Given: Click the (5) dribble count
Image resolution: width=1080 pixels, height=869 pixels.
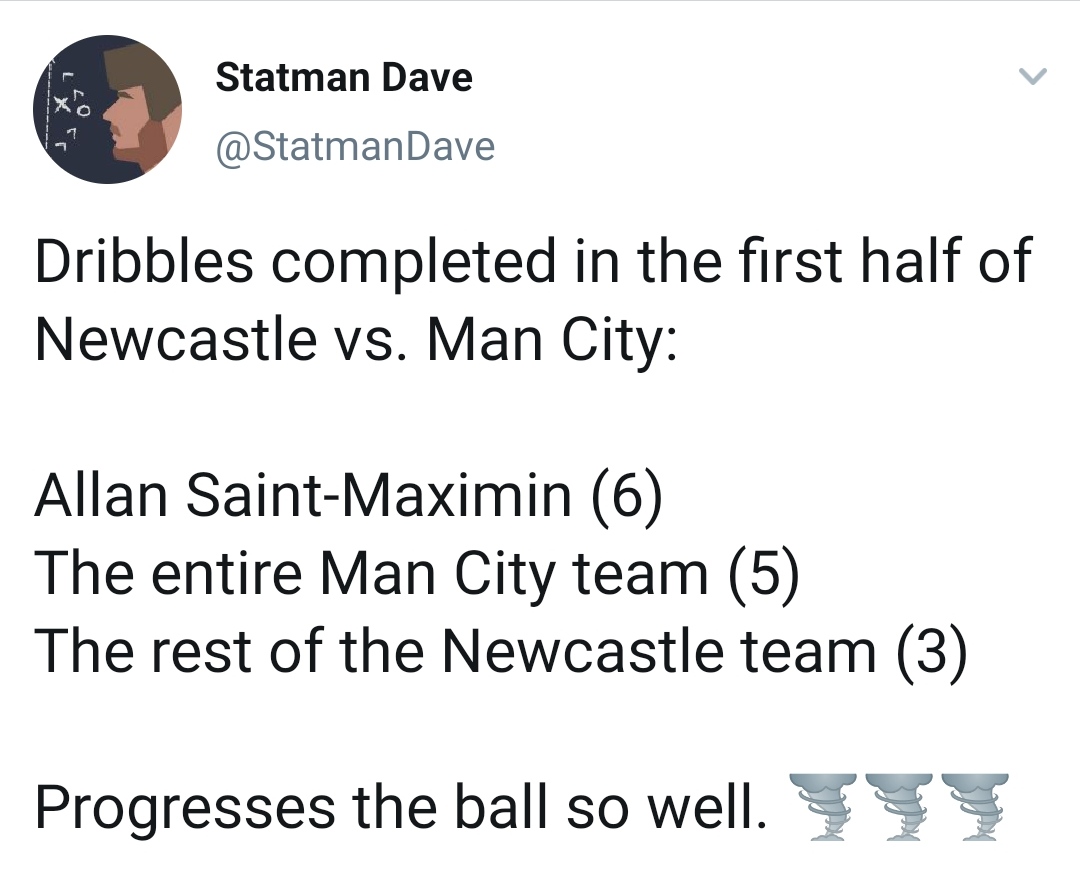Looking at the screenshot, I should click(763, 575).
